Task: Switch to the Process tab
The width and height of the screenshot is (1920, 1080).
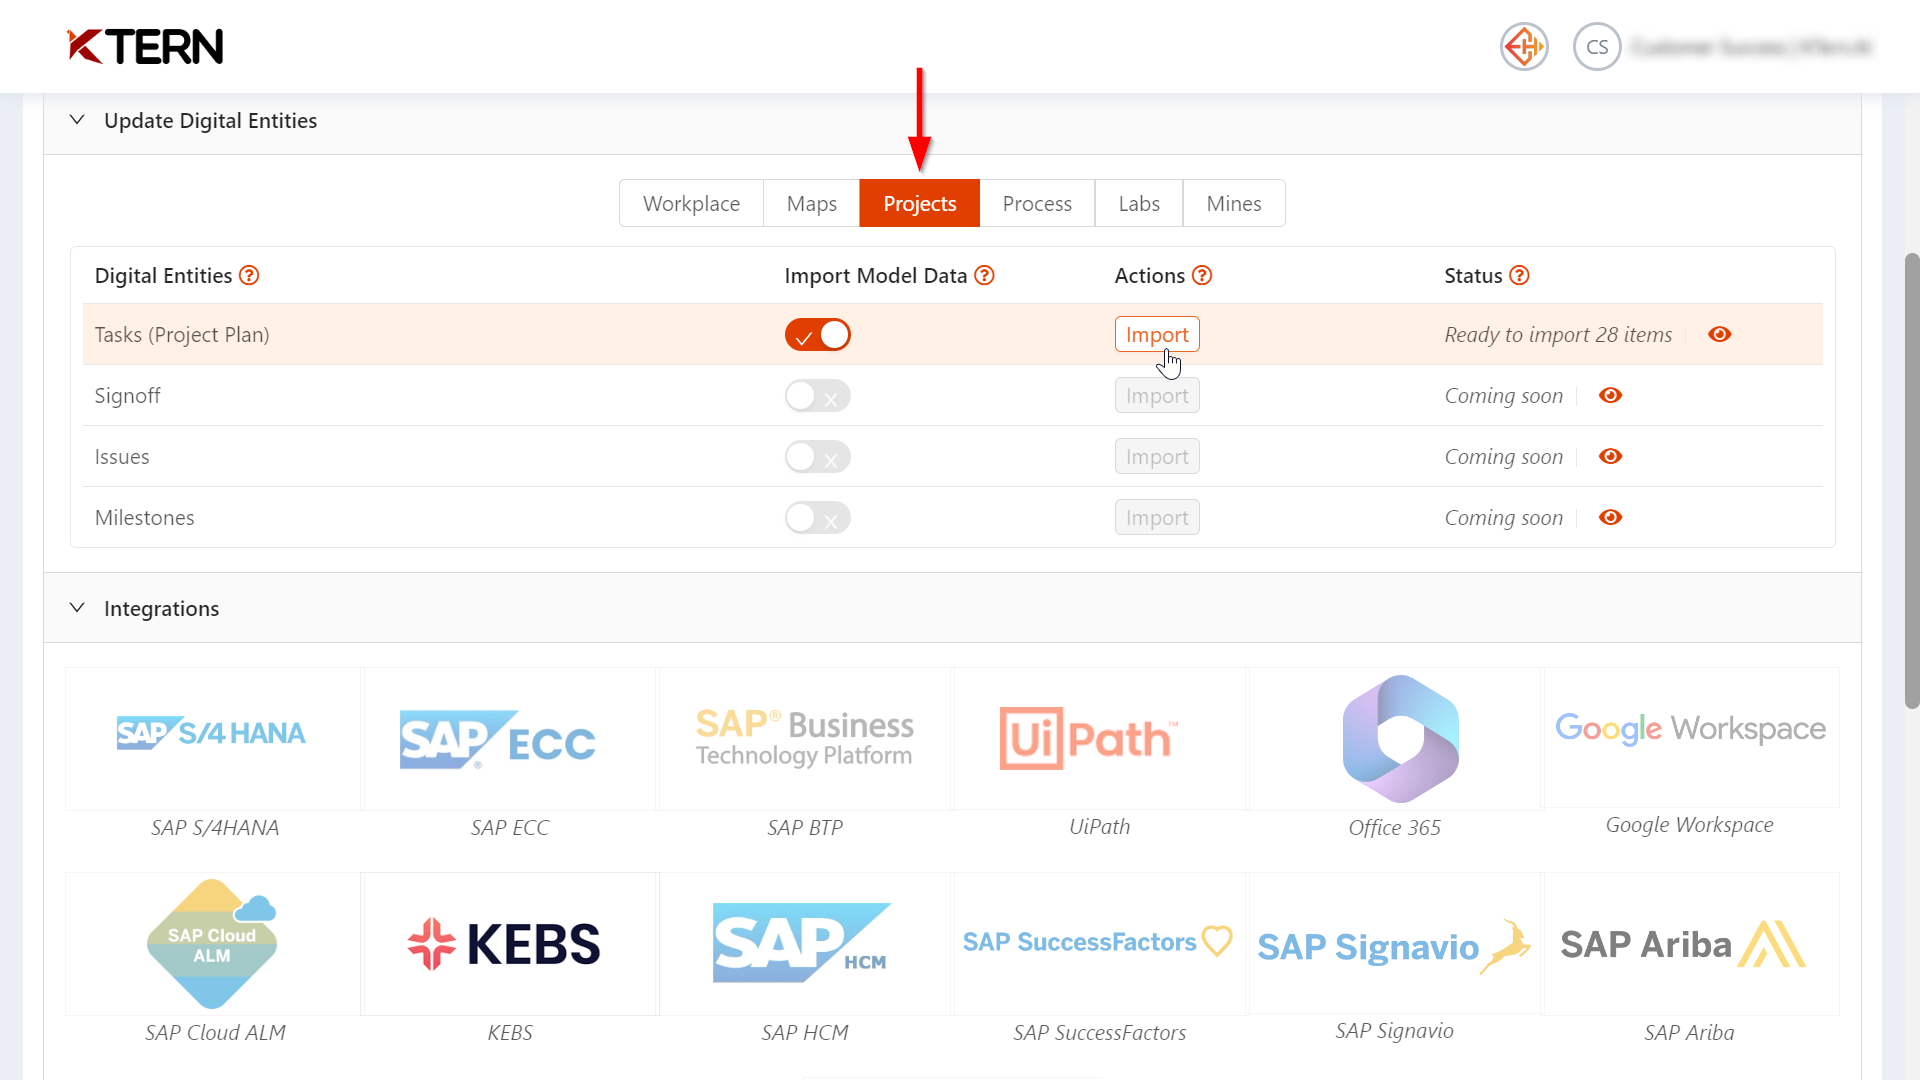Action: 1037,203
